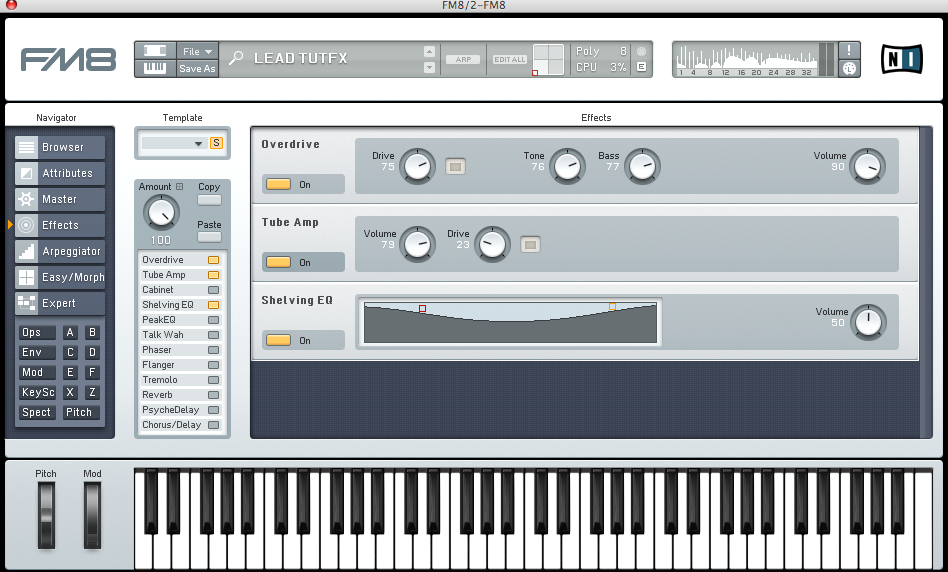Click the magnifier search icon by preset name
Image resolution: width=948 pixels, height=572 pixels.
click(x=236, y=58)
